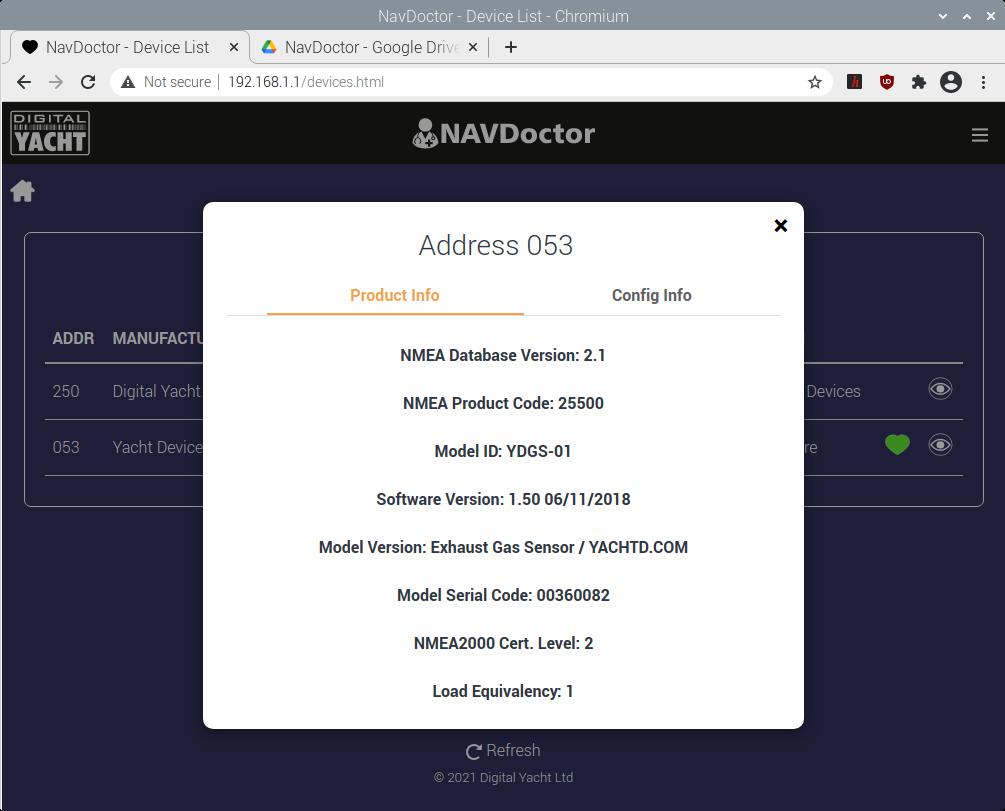Open the extensions puzzle menu
This screenshot has width=1005, height=811.
(x=918, y=82)
